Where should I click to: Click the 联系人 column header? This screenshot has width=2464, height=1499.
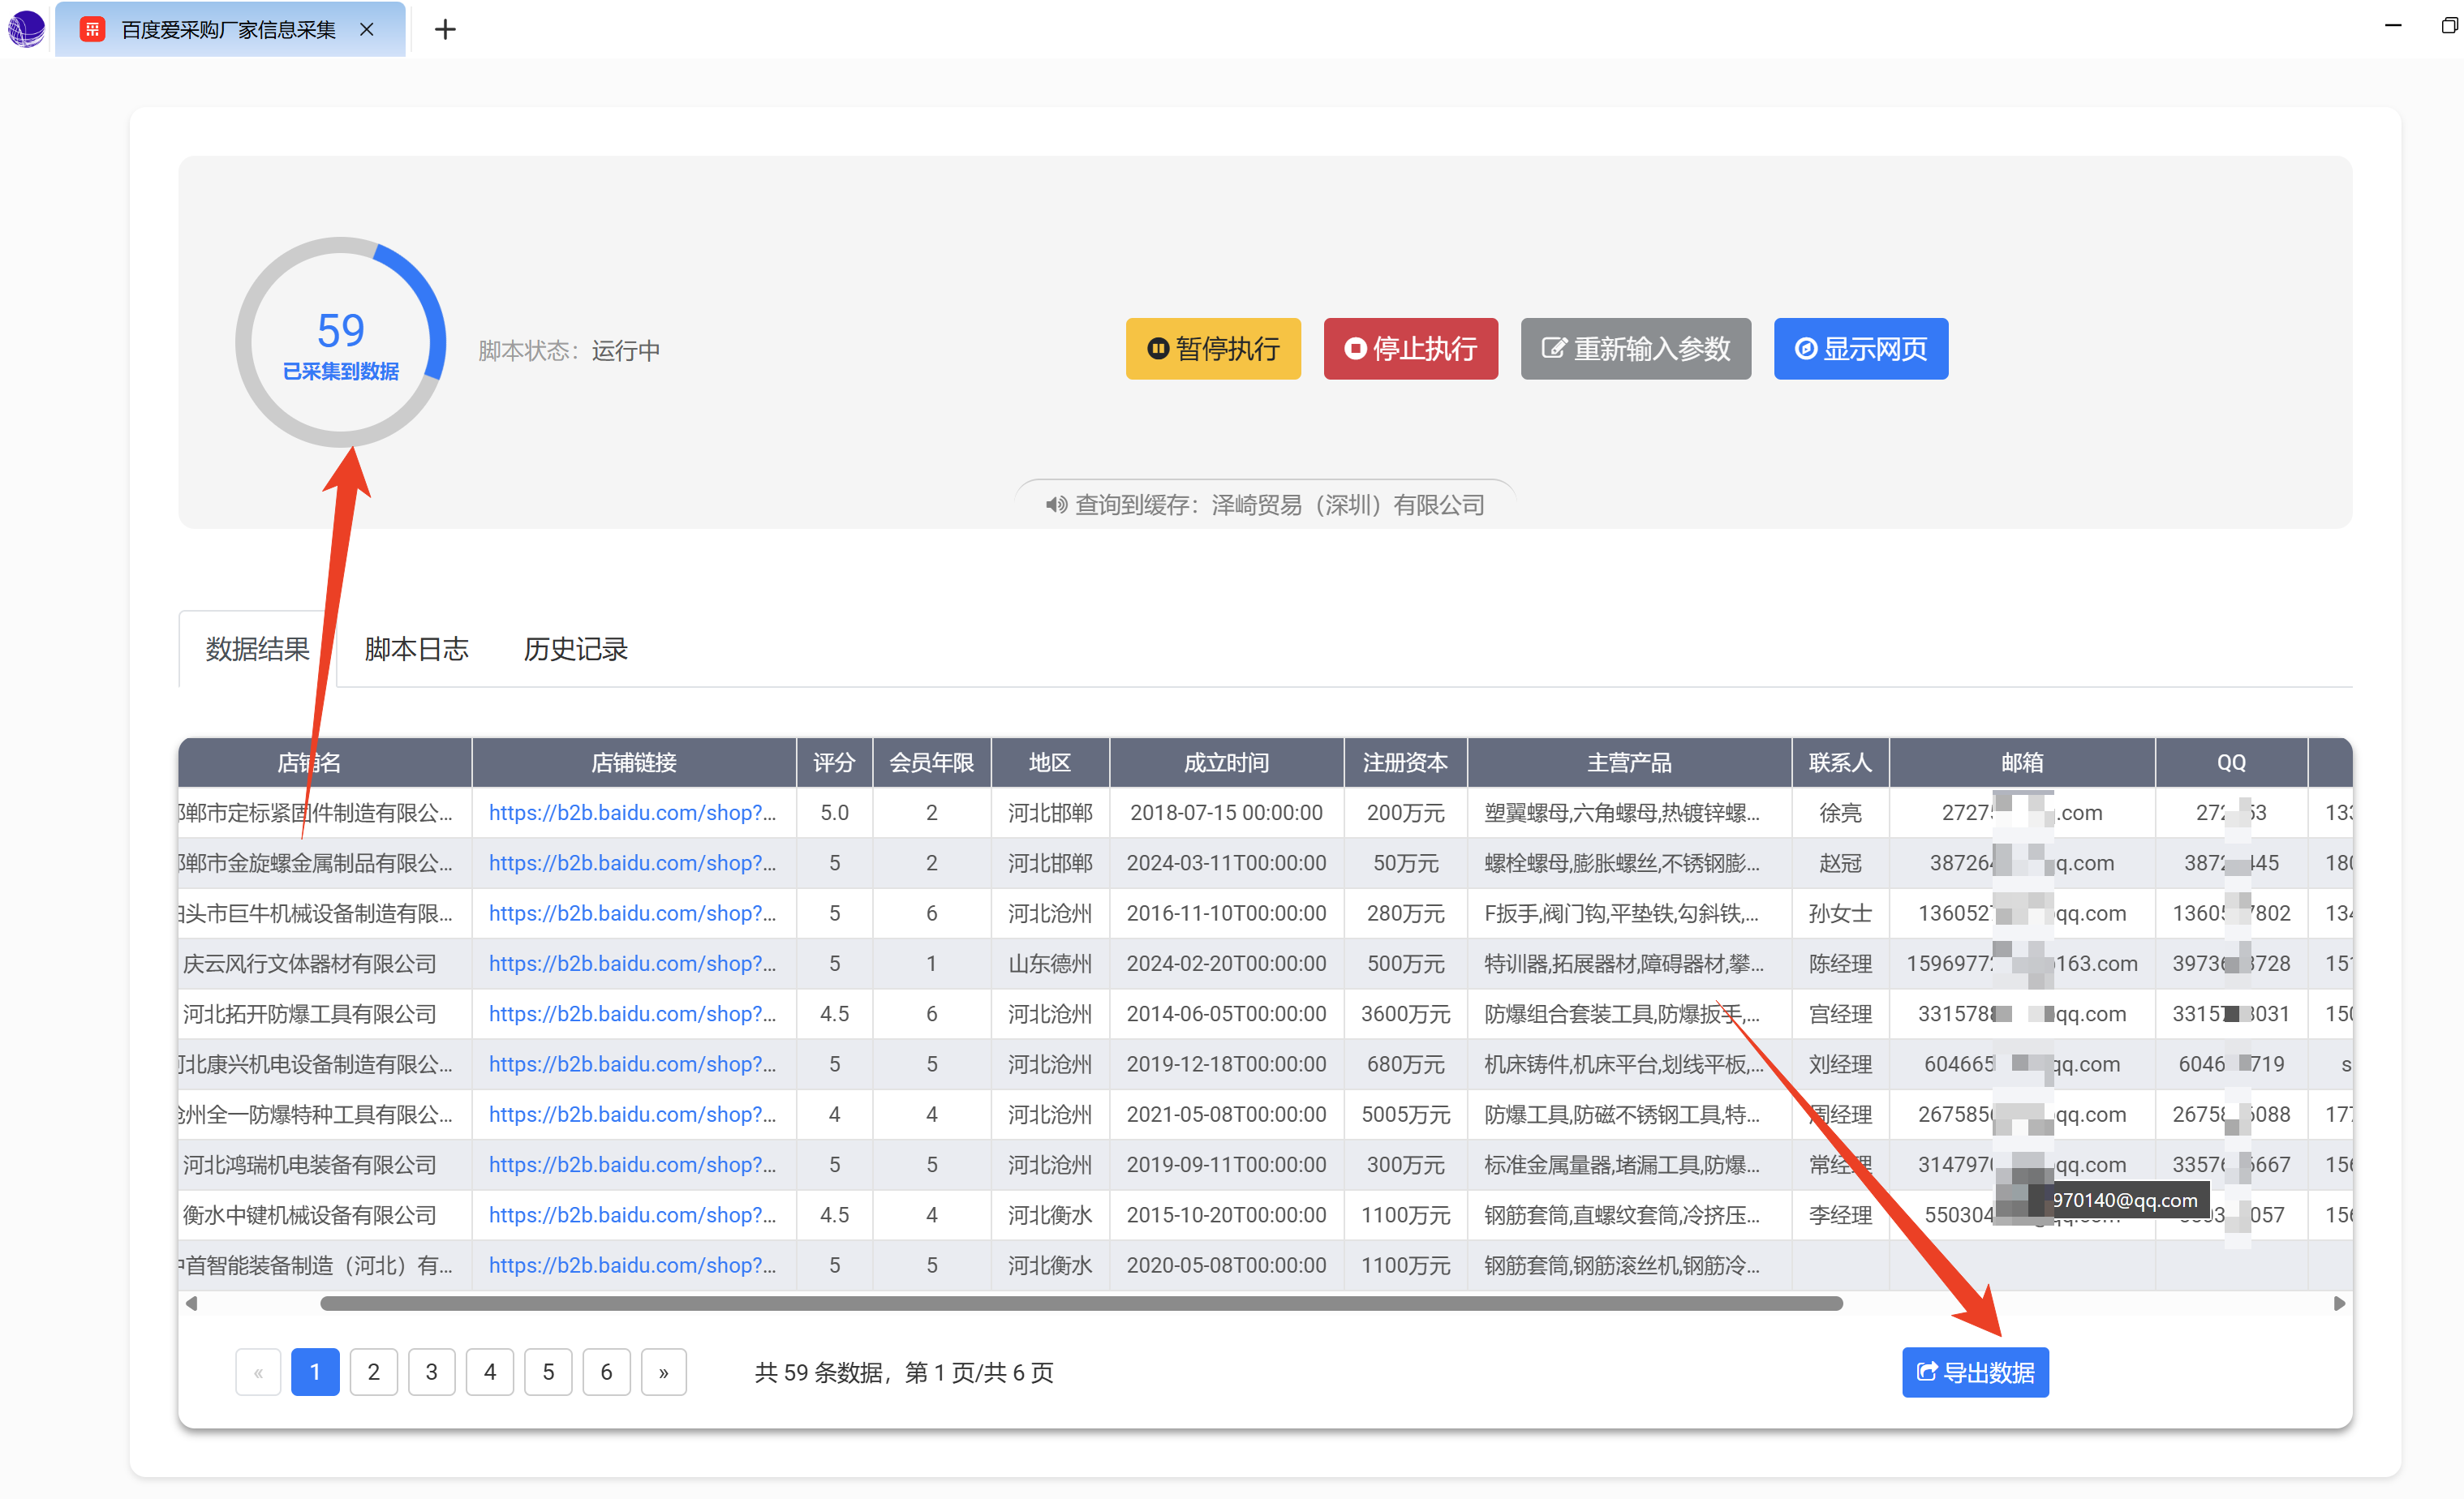tap(1840, 763)
